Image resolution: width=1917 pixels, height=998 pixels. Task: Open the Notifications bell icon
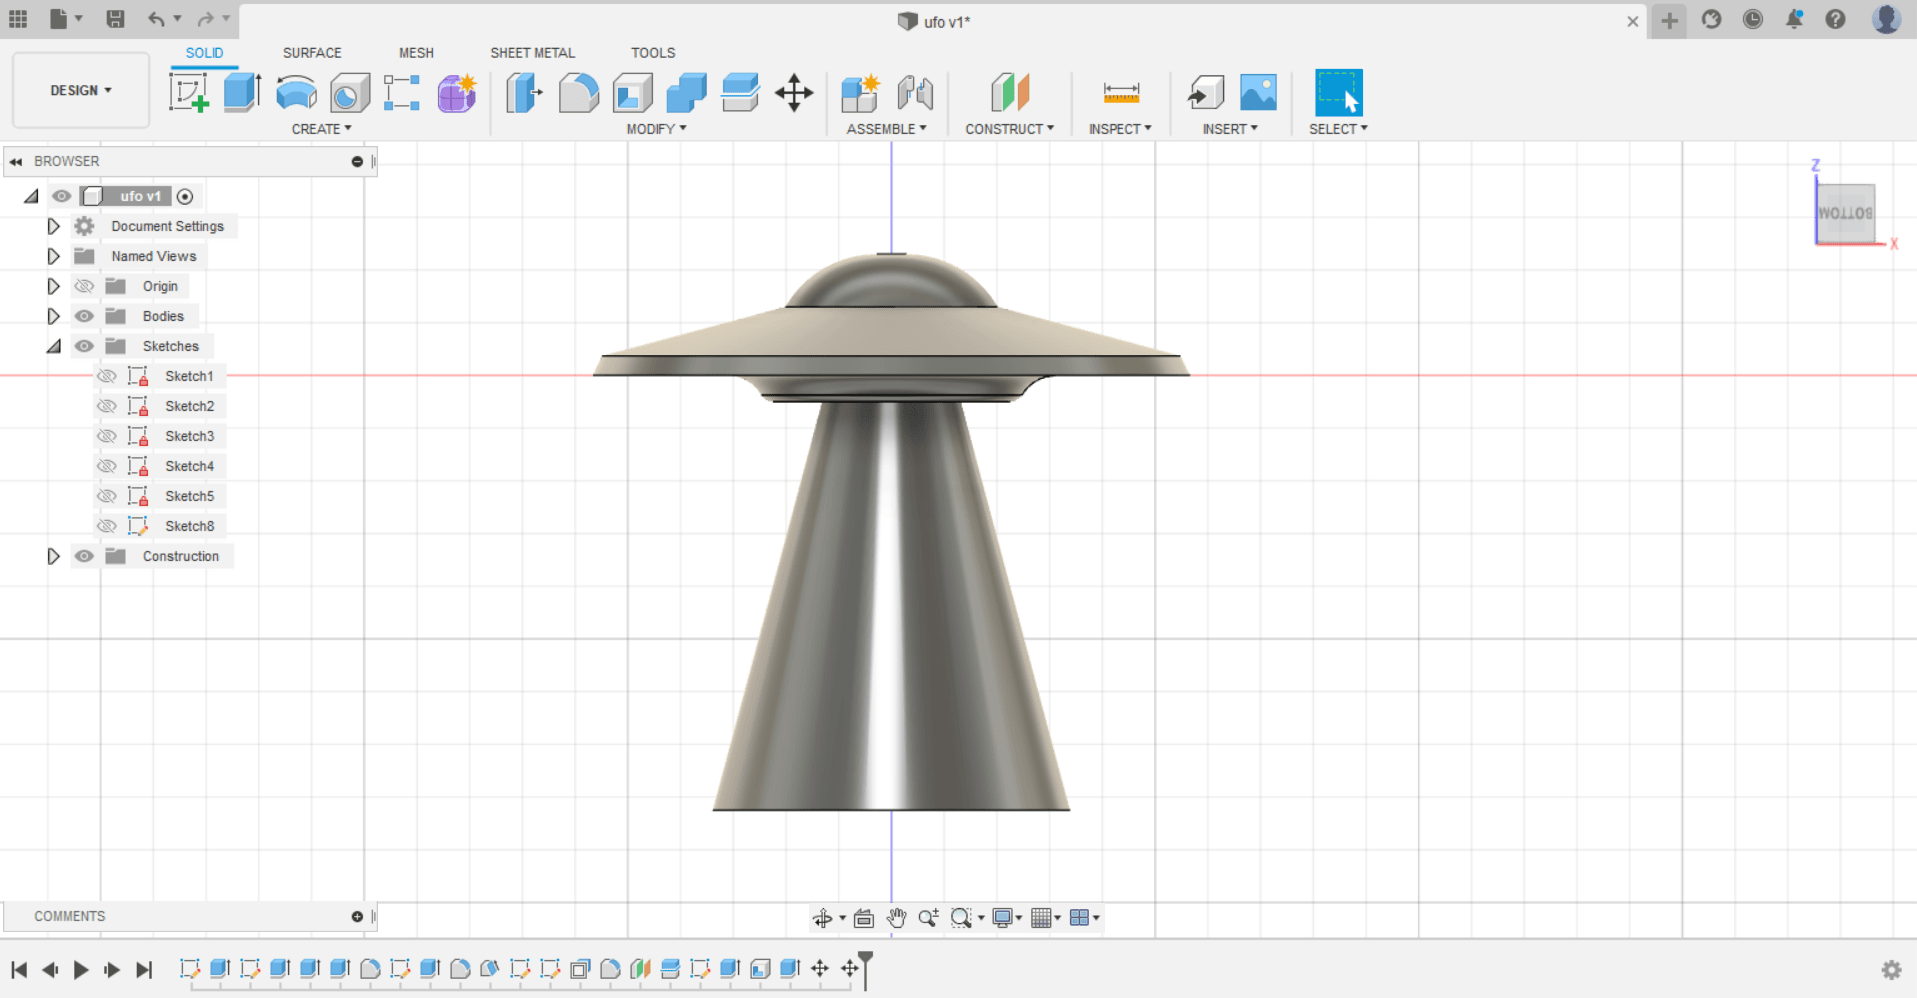tap(1794, 19)
